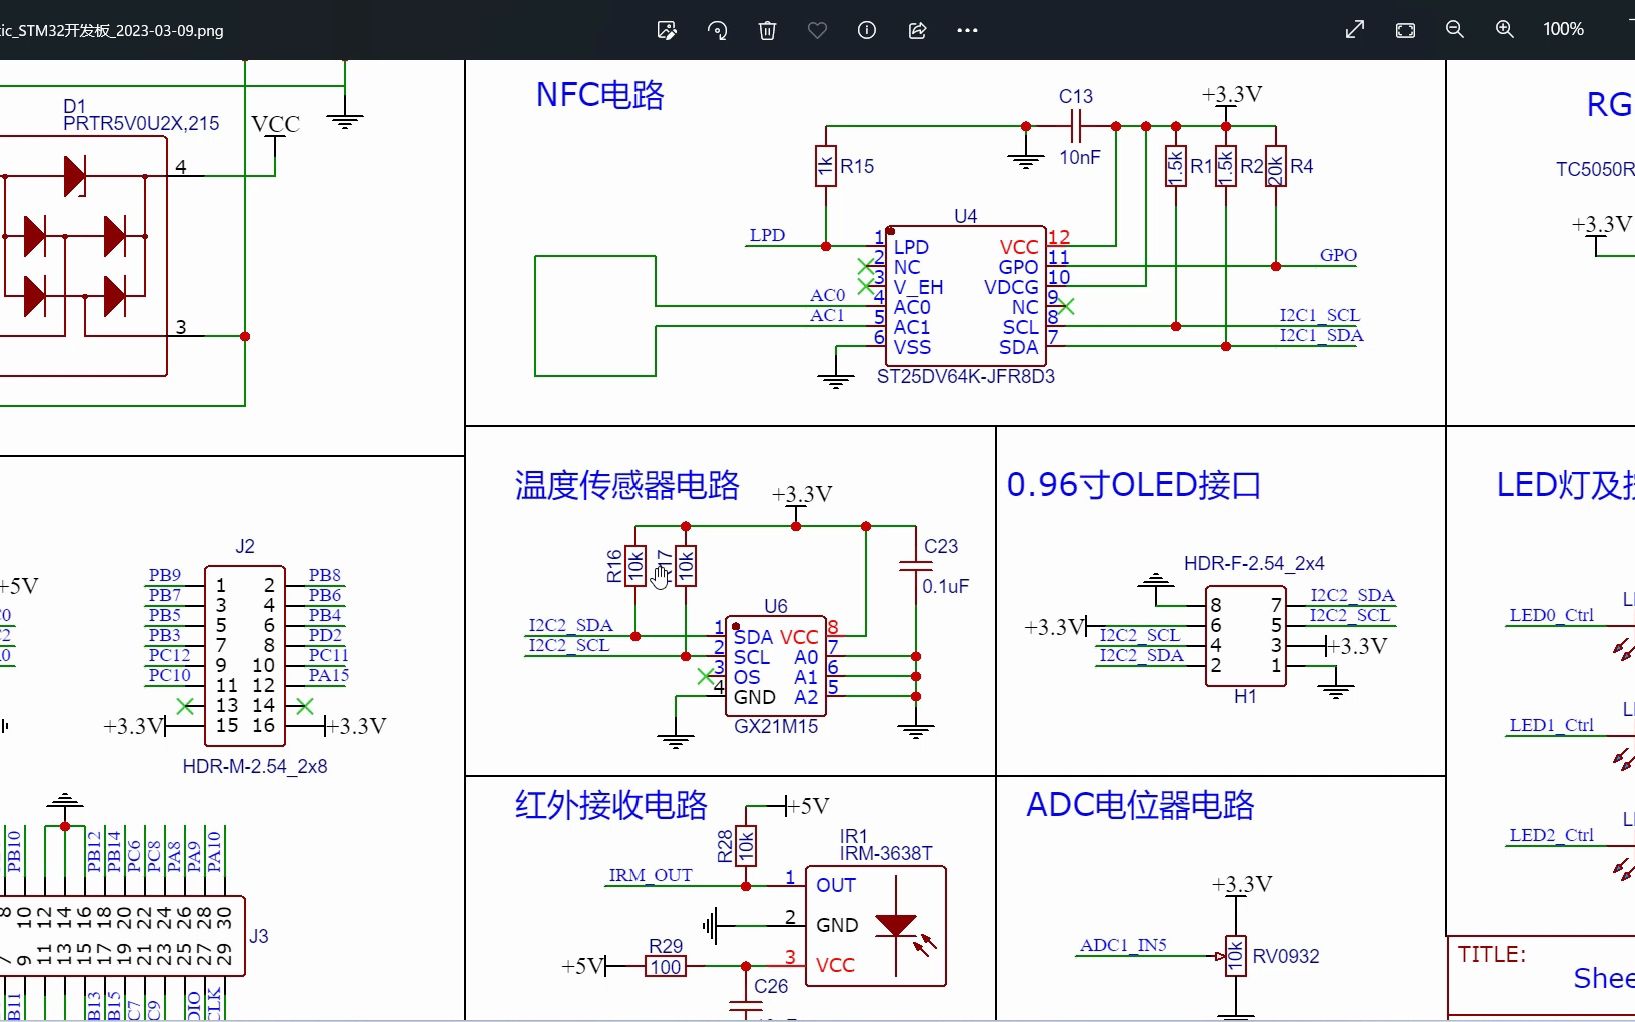This screenshot has width=1635, height=1022.
Task: Click the NFC antenna rectangle symbol
Action: click(x=595, y=316)
